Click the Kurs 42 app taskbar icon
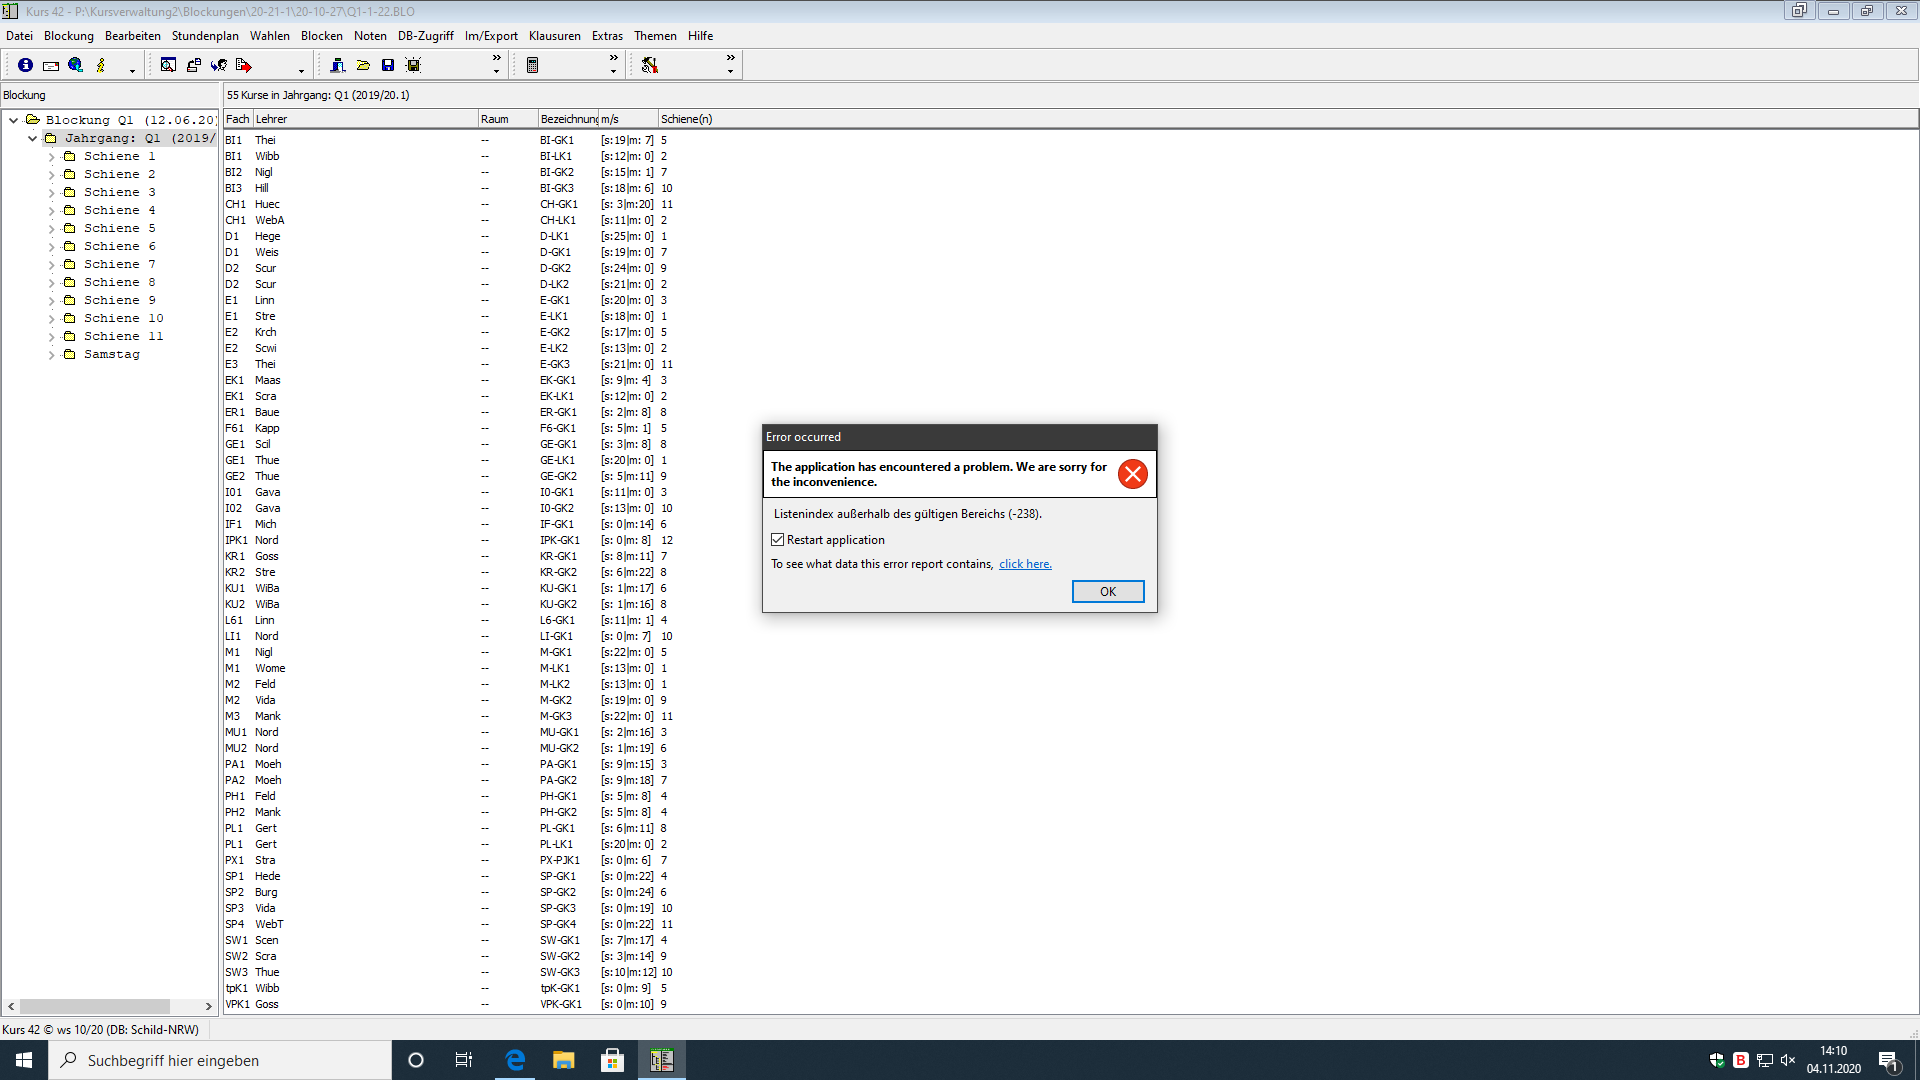 661,1060
